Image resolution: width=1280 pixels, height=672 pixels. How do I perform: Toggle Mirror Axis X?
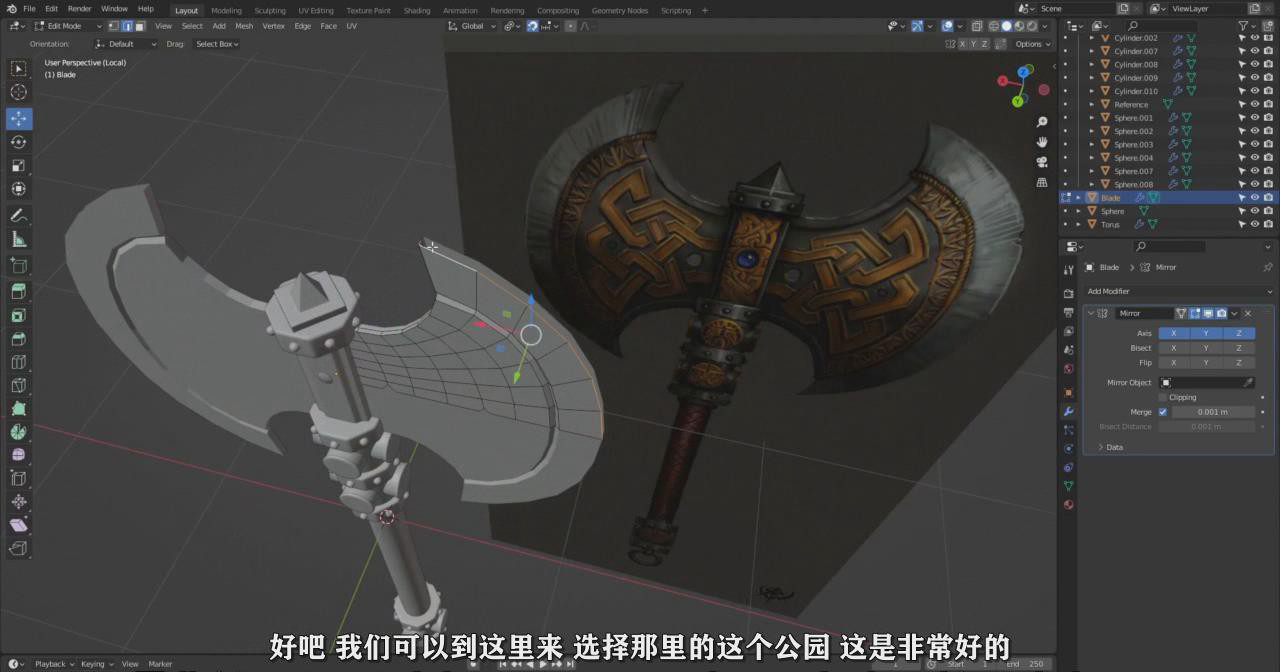coord(1174,333)
